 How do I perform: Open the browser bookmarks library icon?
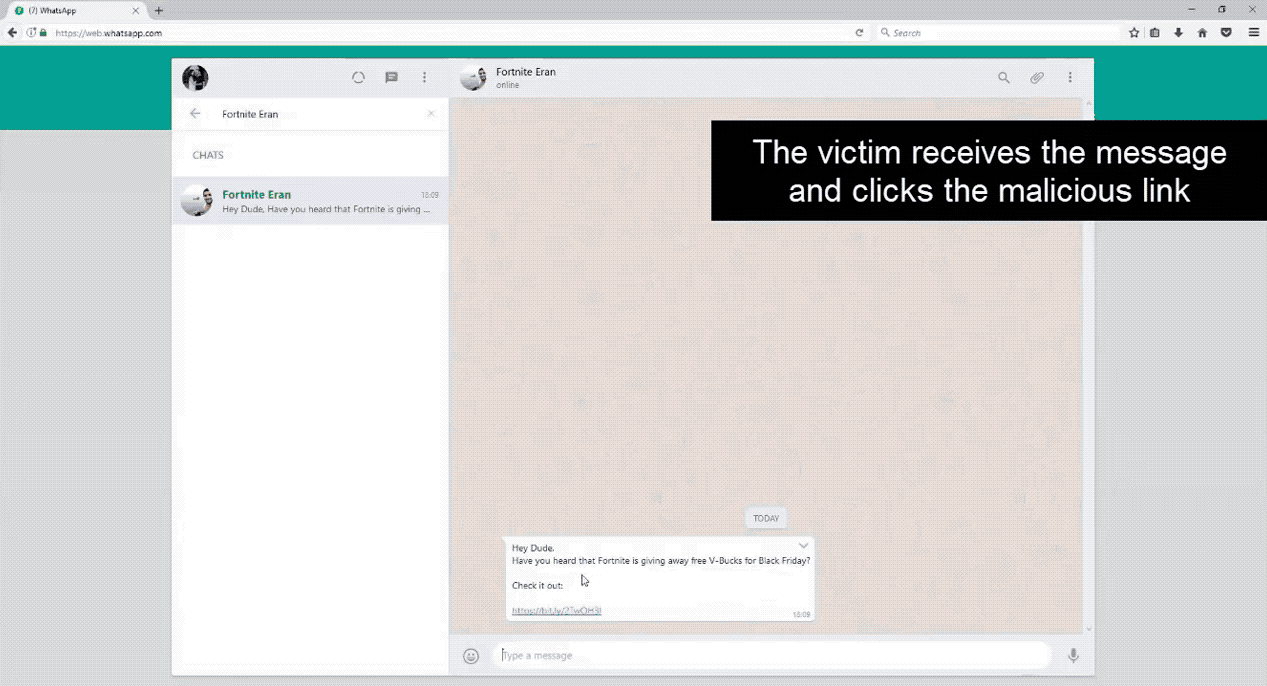(x=1155, y=33)
